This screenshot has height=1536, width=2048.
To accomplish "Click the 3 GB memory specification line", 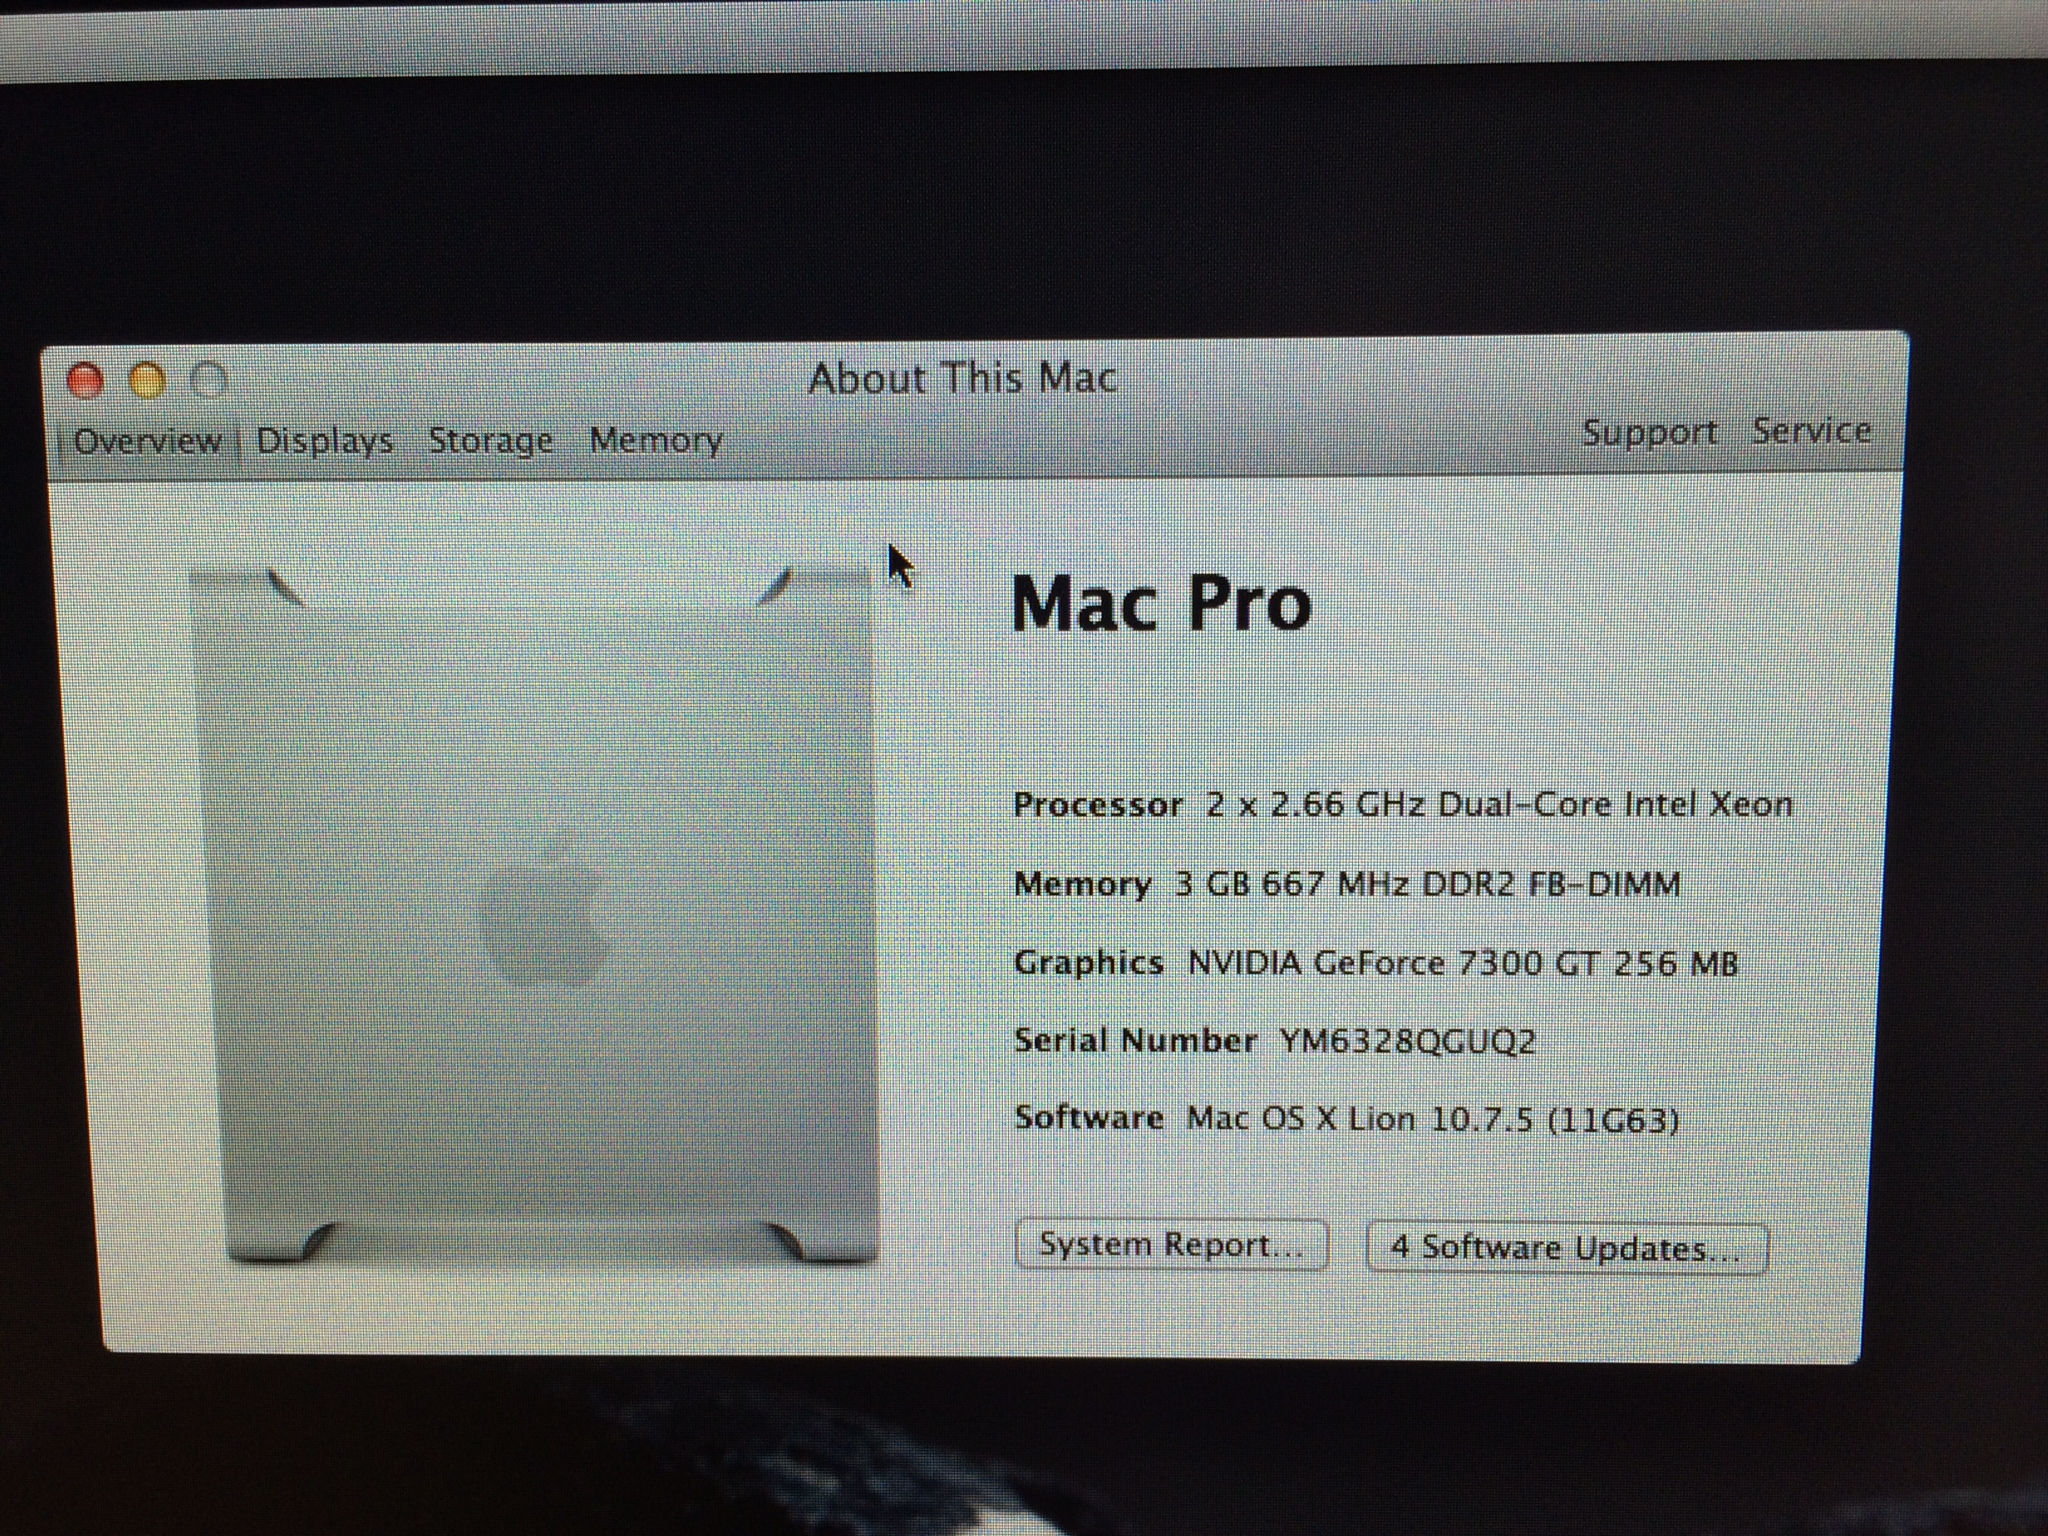I will click(1427, 885).
